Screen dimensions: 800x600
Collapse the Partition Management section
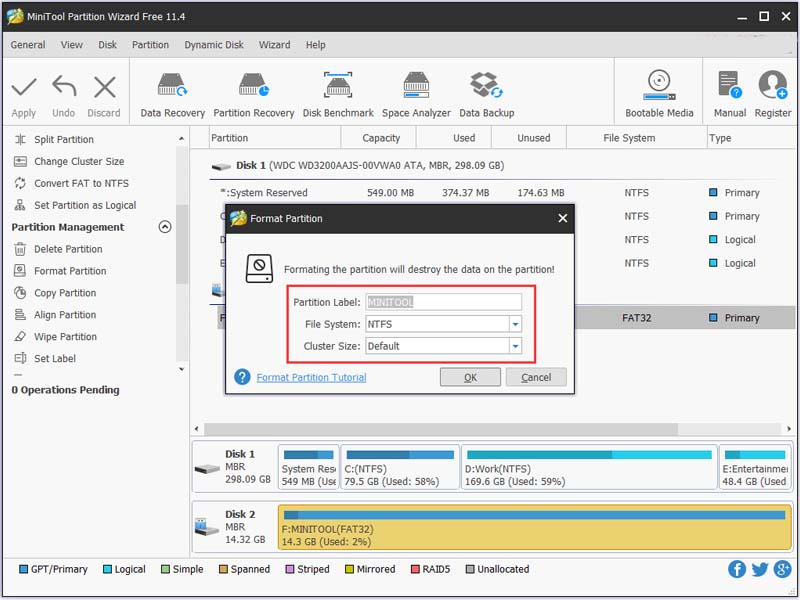click(165, 227)
